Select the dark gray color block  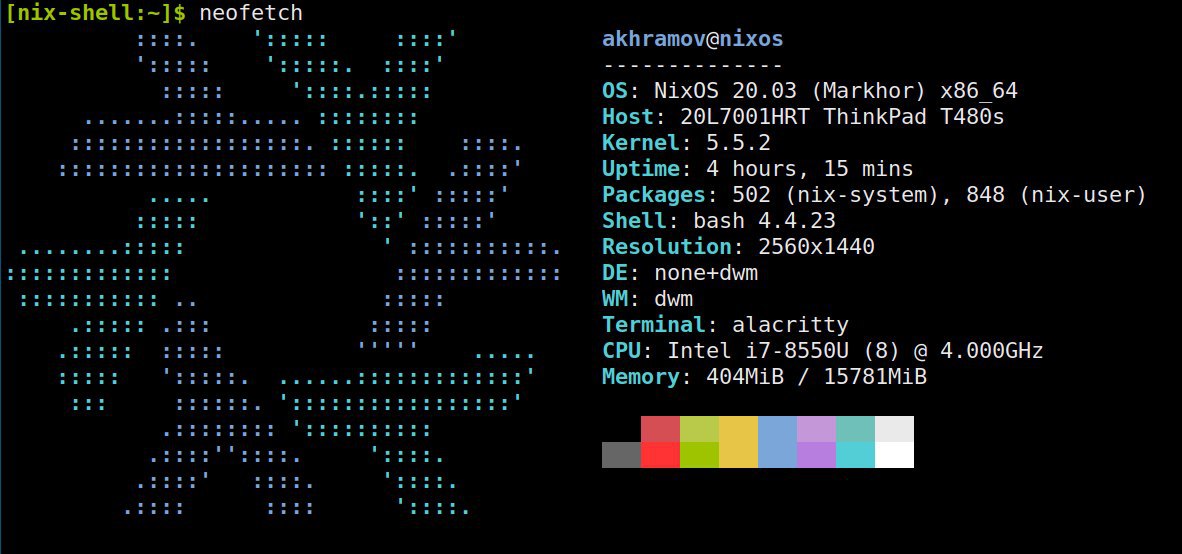point(621,455)
